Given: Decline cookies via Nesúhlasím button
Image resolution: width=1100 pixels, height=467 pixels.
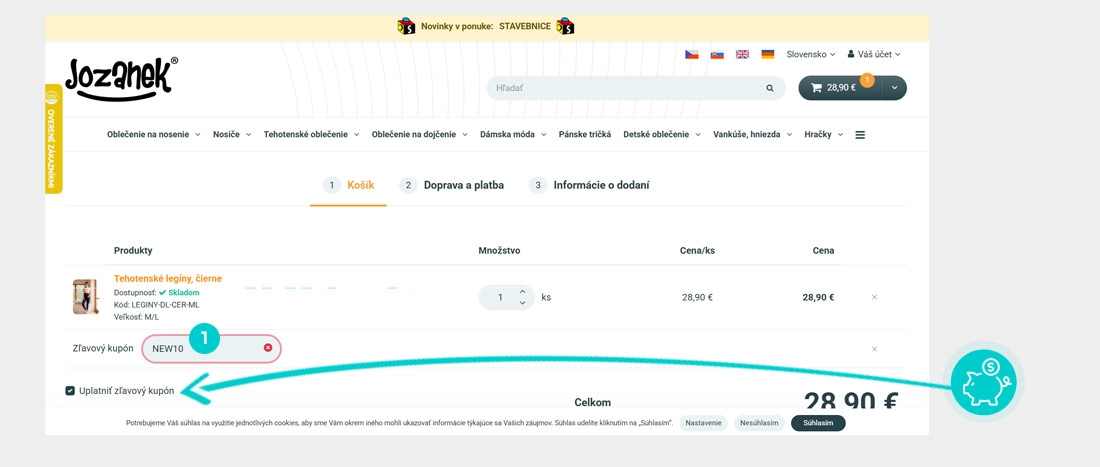Looking at the screenshot, I should click(759, 423).
